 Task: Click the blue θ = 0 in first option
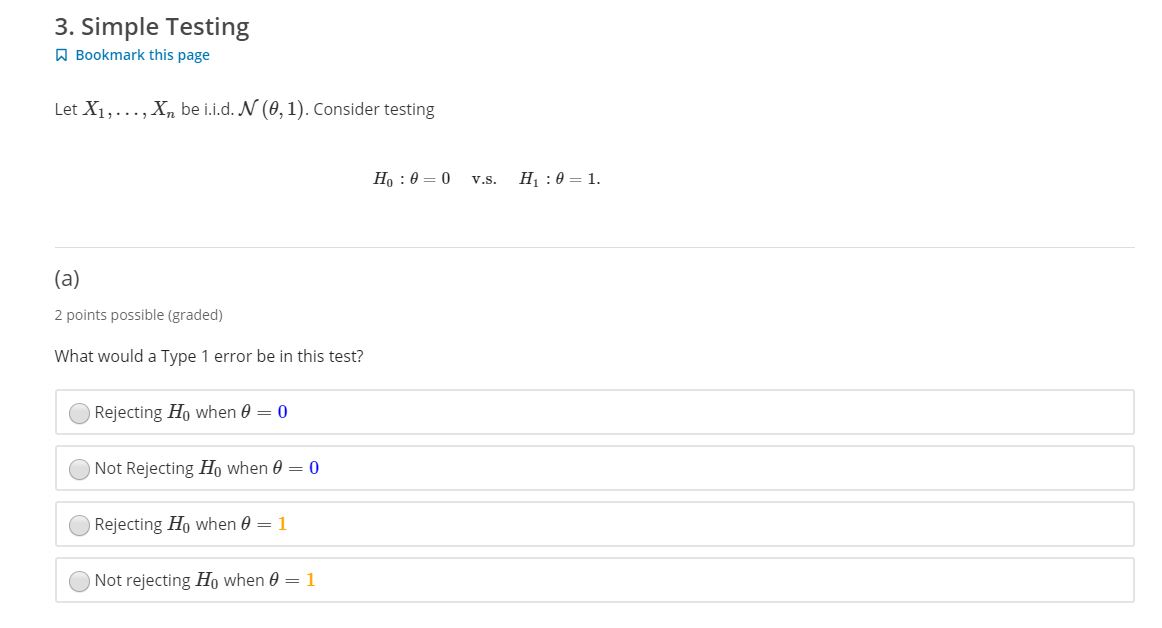282,411
